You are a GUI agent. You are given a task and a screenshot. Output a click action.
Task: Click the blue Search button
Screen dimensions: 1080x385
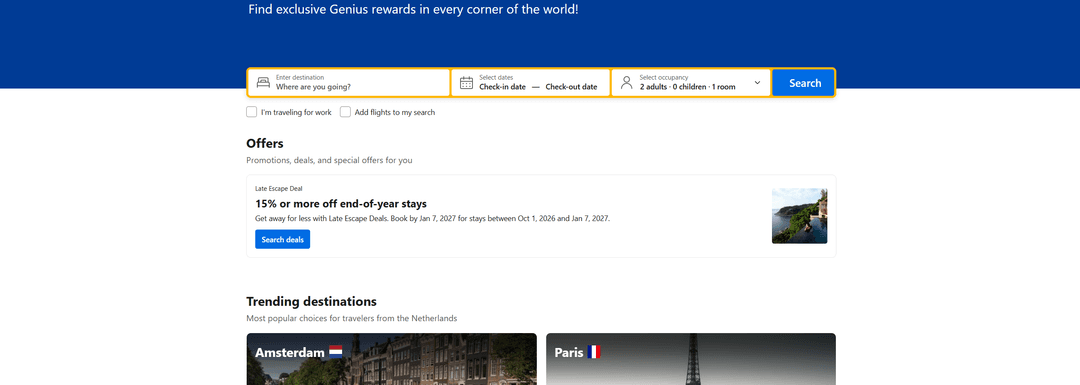(804, 83)
